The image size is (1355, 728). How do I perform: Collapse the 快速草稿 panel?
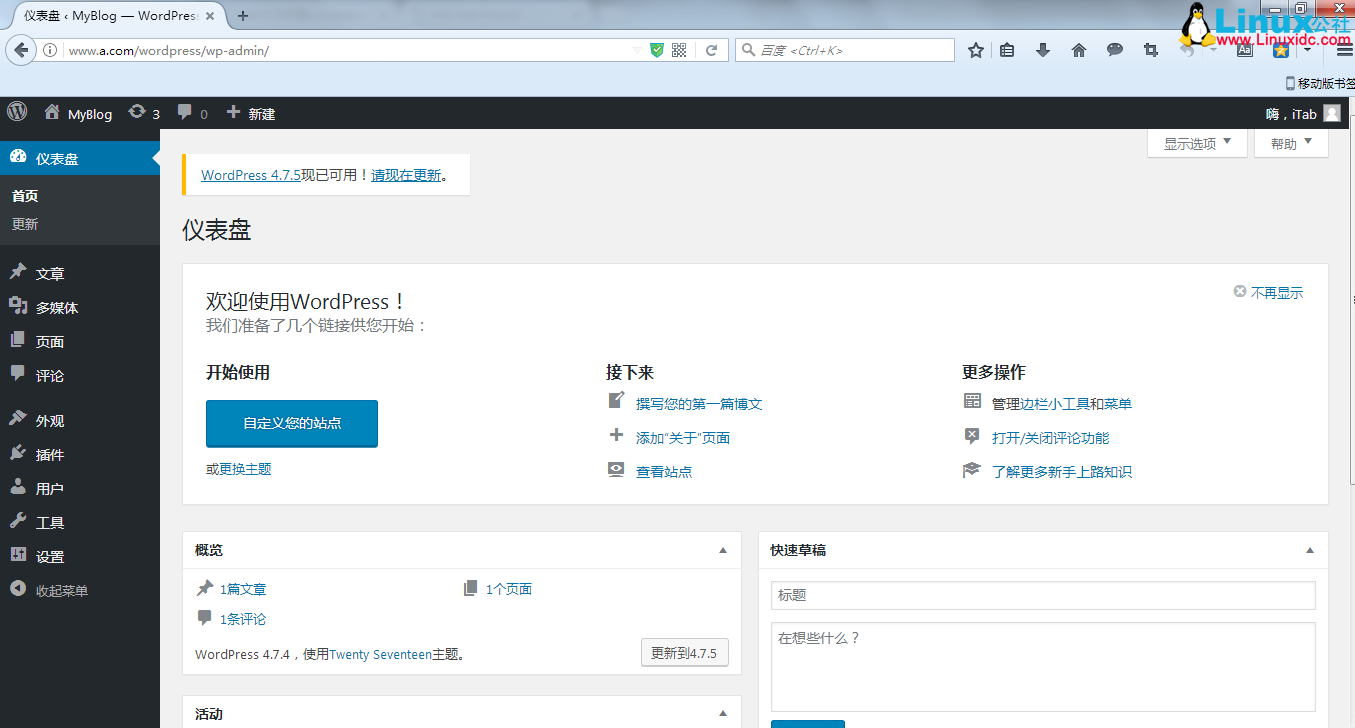coord(1309,550)
